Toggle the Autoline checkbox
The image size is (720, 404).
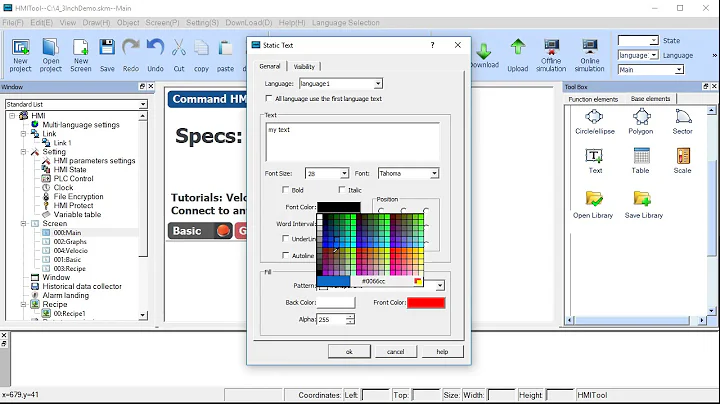[x=285, y=255]
